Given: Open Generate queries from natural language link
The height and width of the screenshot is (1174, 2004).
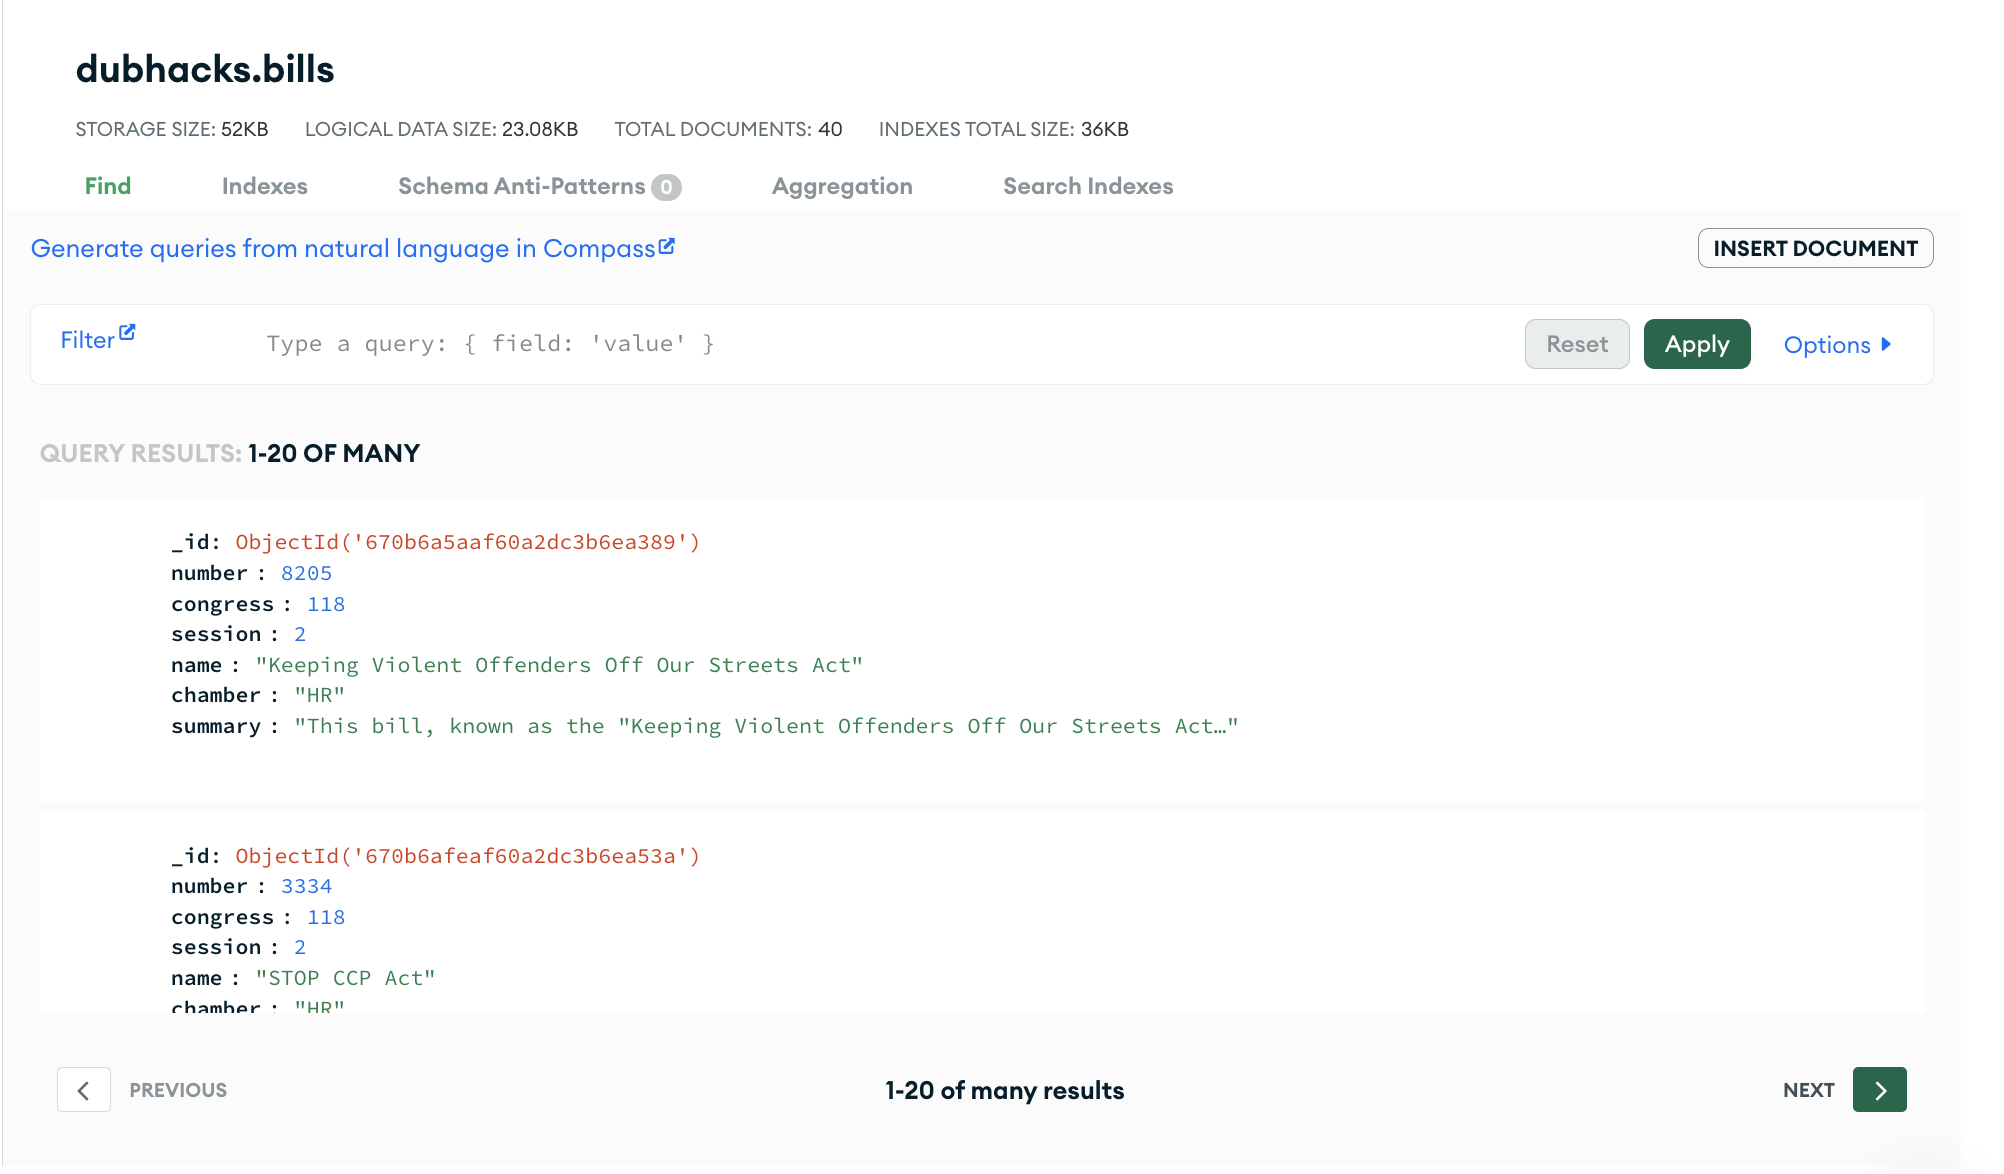Looking at the screenshot, I should point(342,248).
